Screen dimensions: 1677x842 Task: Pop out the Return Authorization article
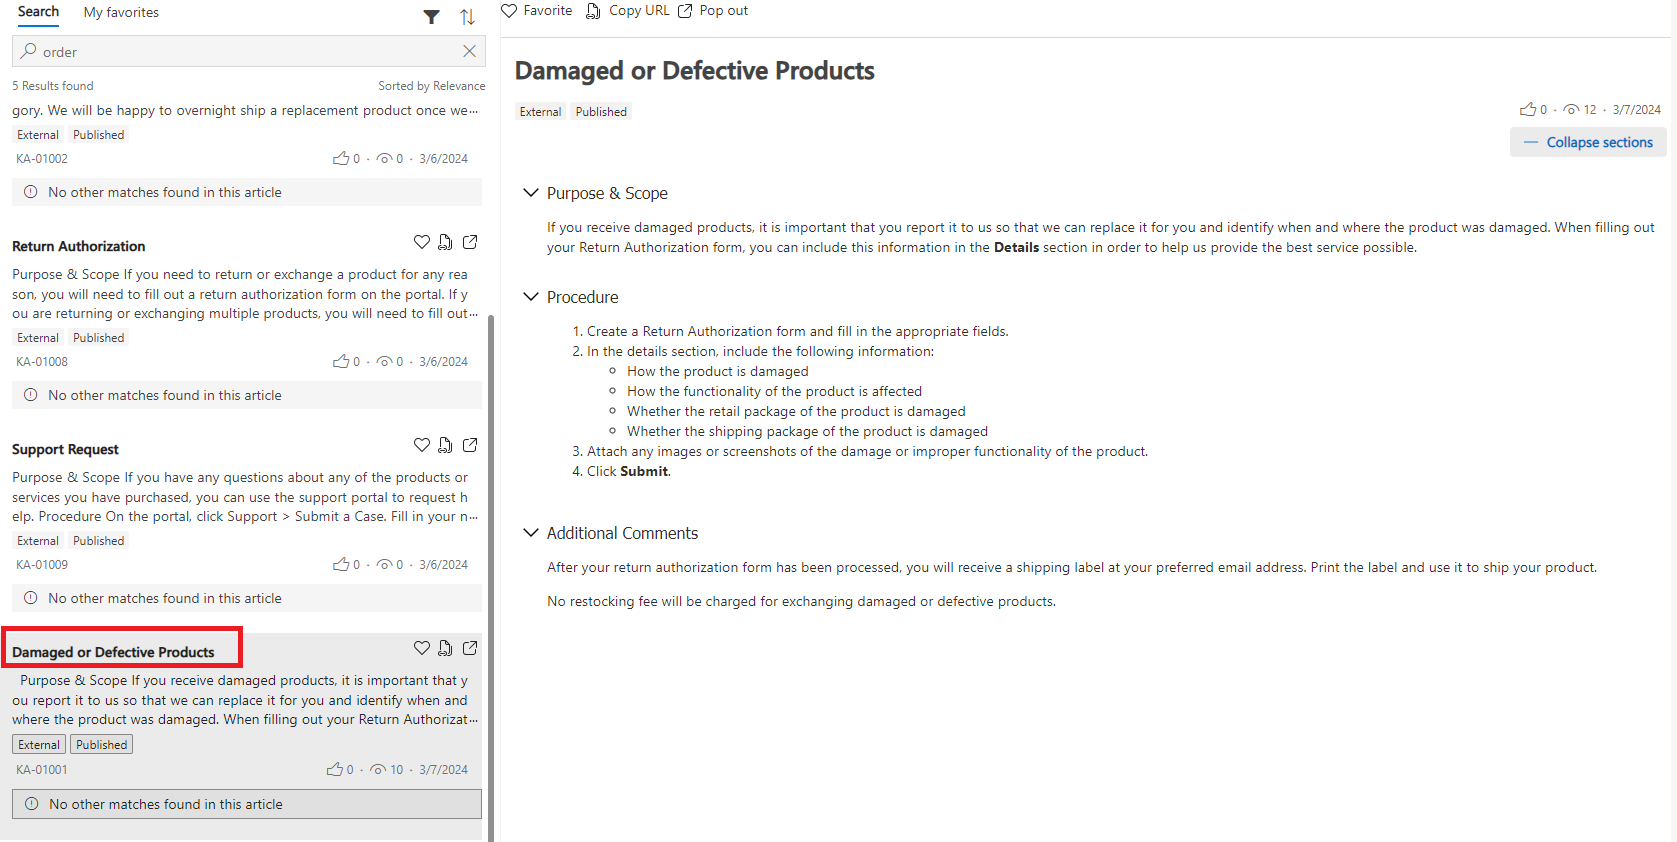pos(470,242)
